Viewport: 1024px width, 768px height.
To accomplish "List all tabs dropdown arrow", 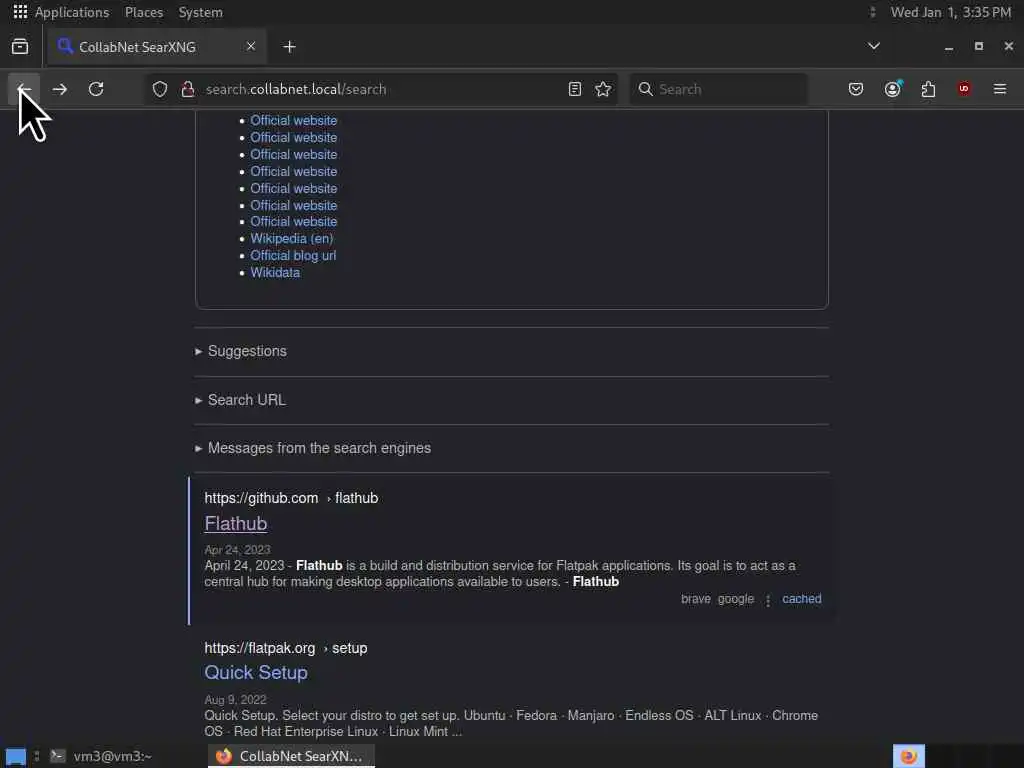I will (x=874, y=46).
